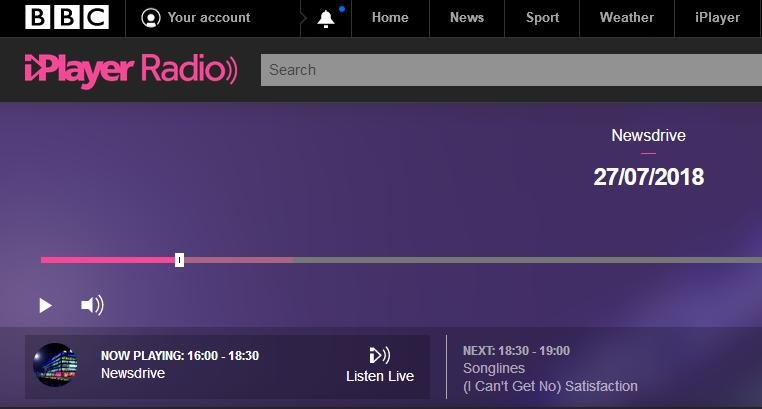Open notifications bell
The height and width of the screenshot is (409, 762).
(x=326, y=18)
